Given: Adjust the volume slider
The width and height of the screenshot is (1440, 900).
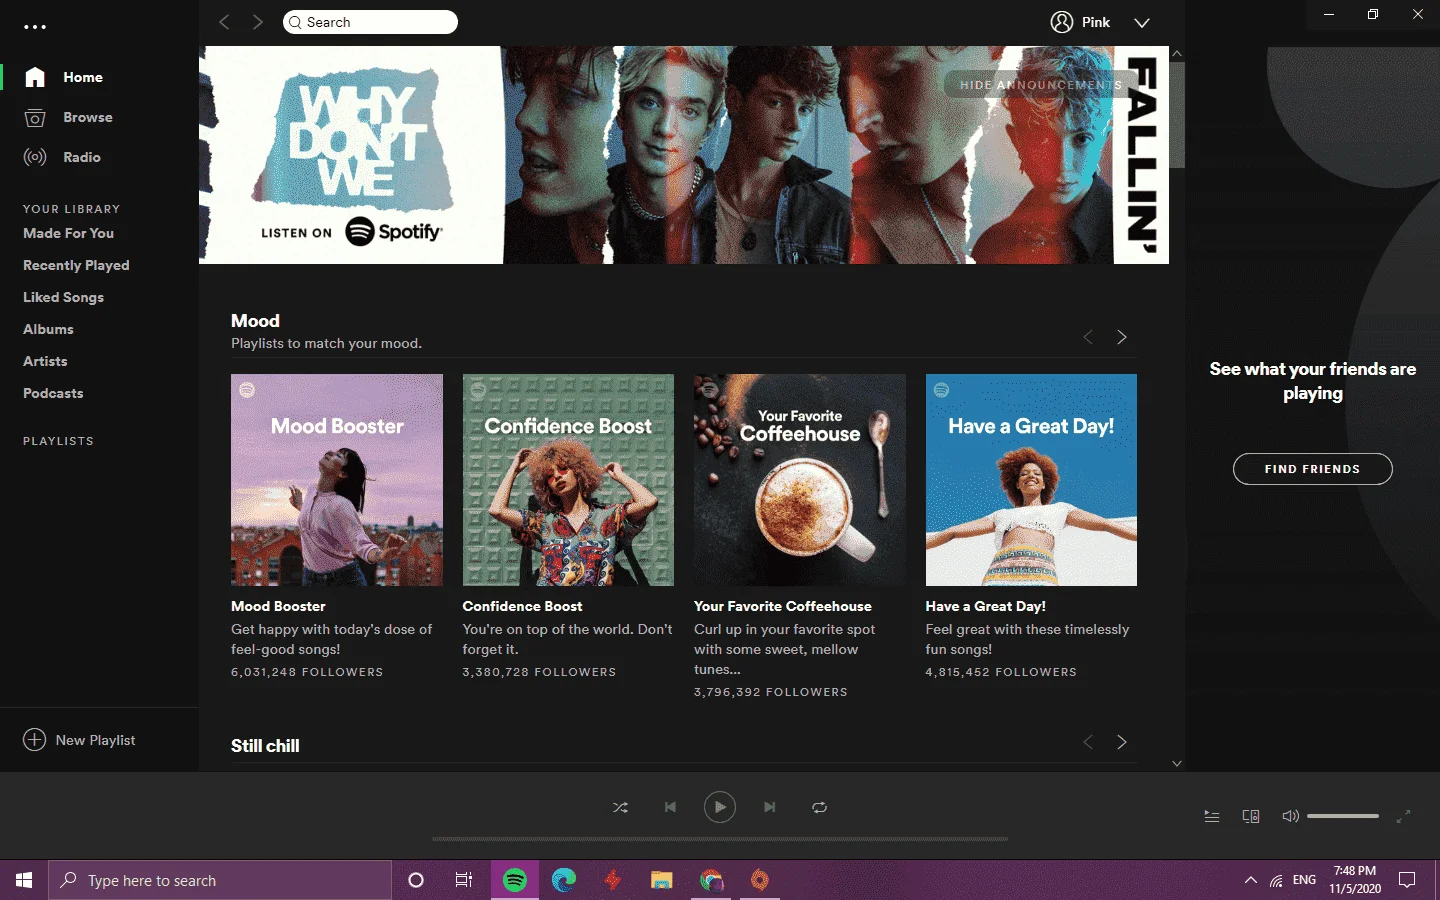Looking at the screenshot, I should click(1342, 816).
